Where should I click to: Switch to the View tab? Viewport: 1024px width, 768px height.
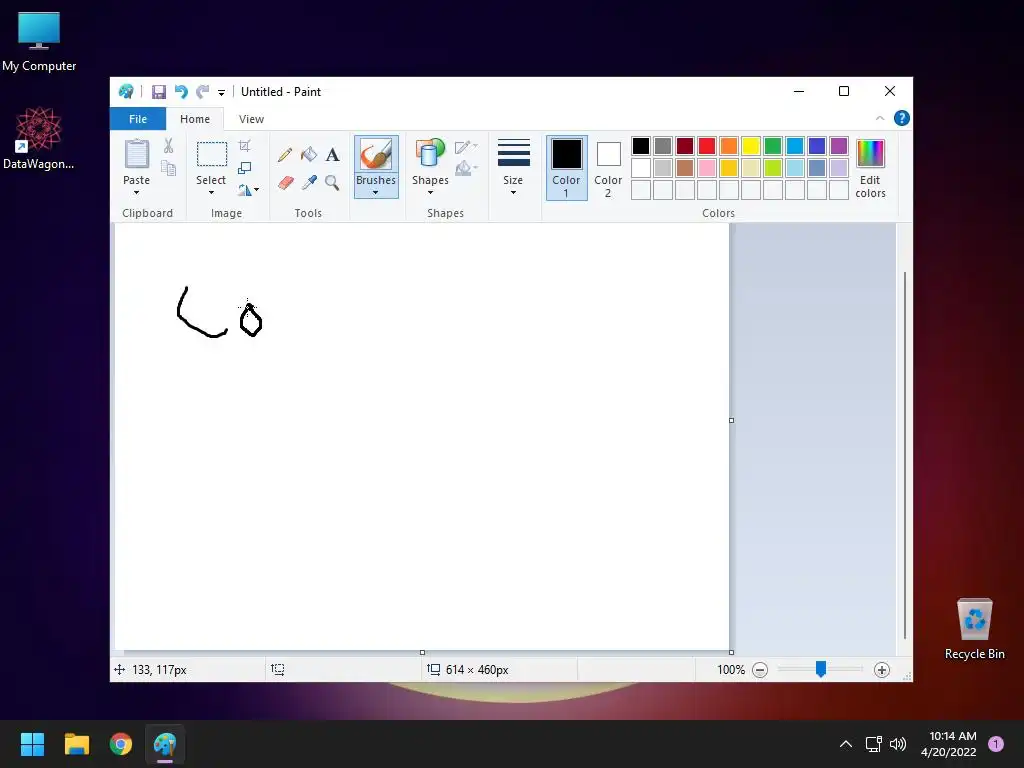click(x=251, y=119)
